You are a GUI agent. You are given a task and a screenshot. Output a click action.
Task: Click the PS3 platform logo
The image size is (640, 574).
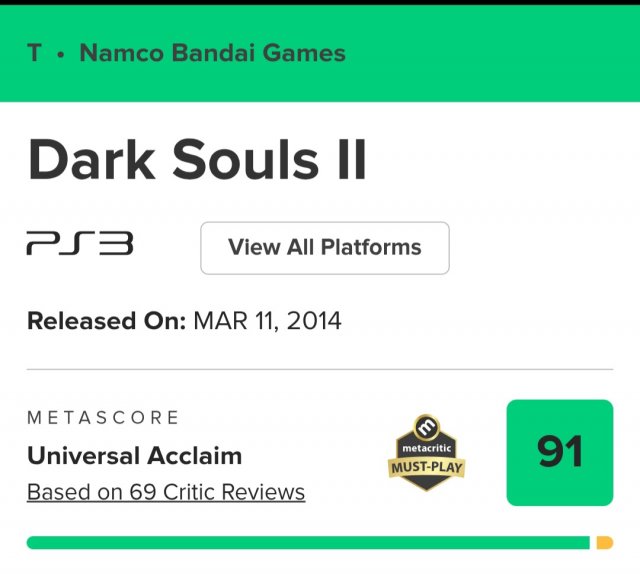(x=79, y=246)
